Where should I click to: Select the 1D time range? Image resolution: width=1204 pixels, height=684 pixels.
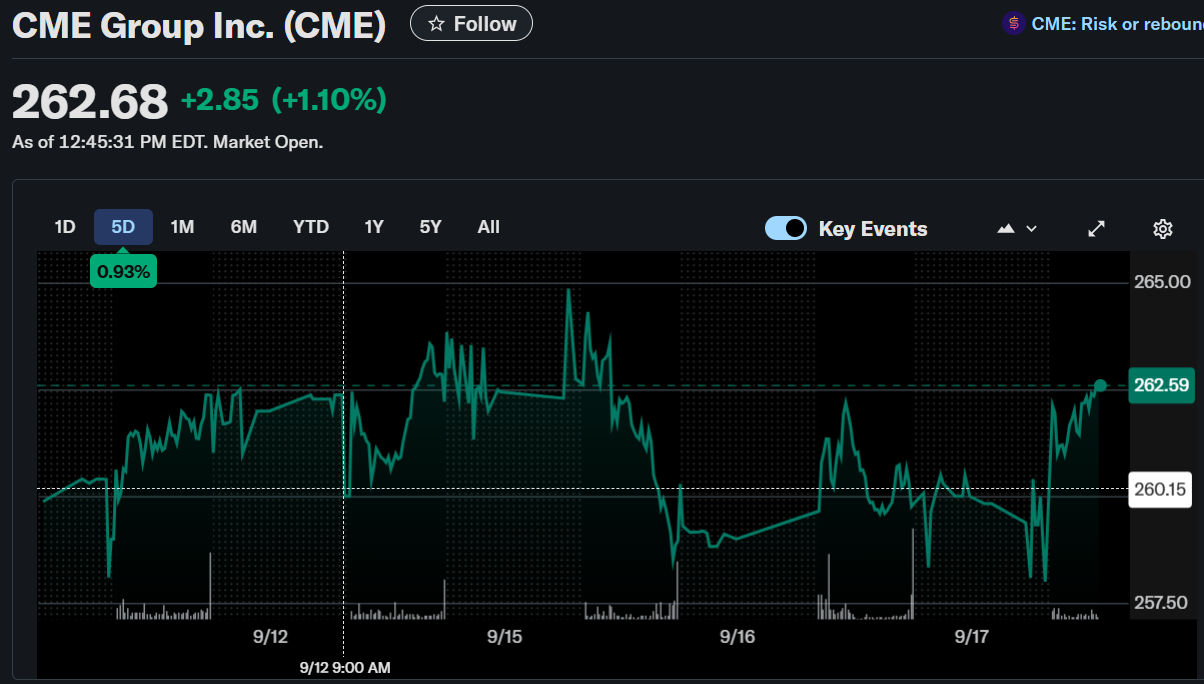[x=65, y=227]
